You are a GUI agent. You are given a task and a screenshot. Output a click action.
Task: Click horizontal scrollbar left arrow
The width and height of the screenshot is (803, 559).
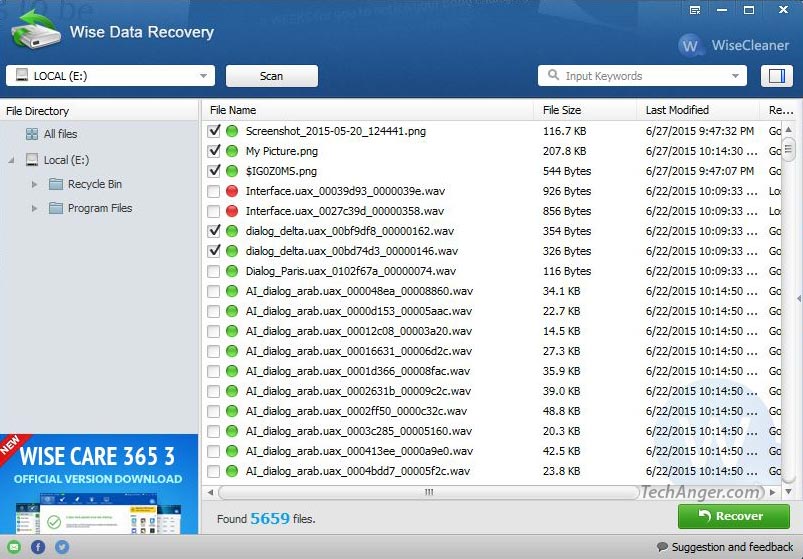point(210,492)
